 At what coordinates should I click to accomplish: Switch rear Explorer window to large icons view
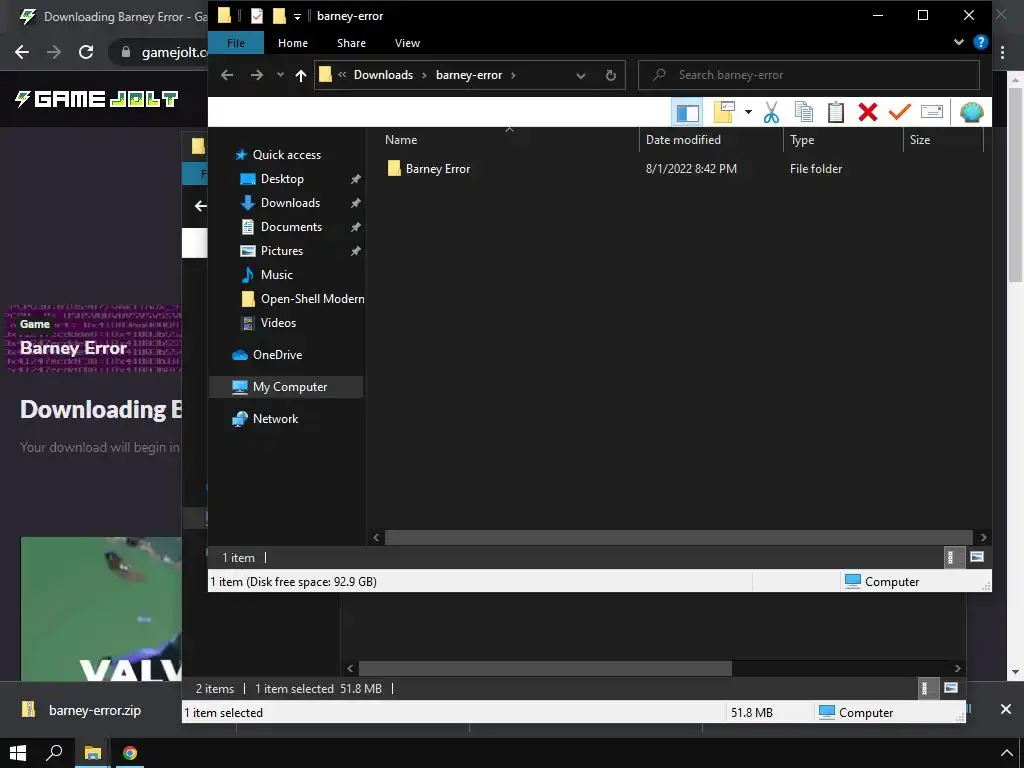(x=951, y=688)
